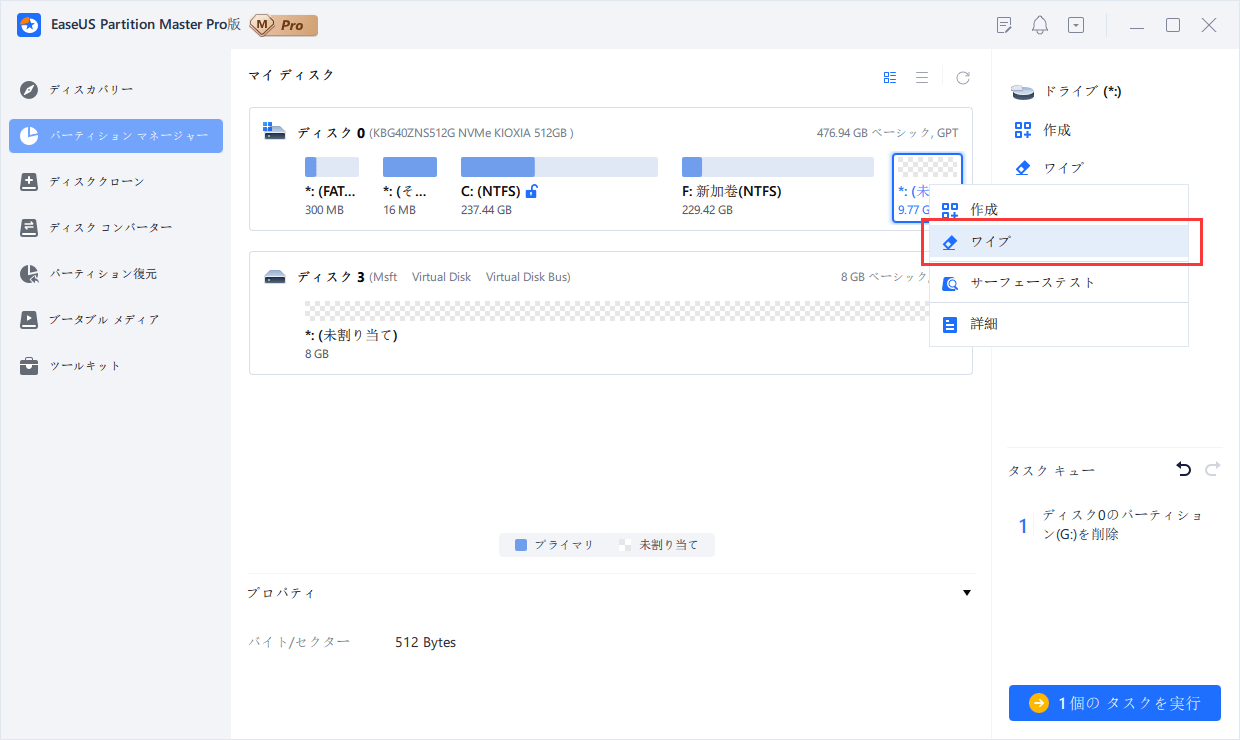Open the feedback note editor icon
Image resolution: width=1240 pixels, height=740 pixels.
(1003, 24)
